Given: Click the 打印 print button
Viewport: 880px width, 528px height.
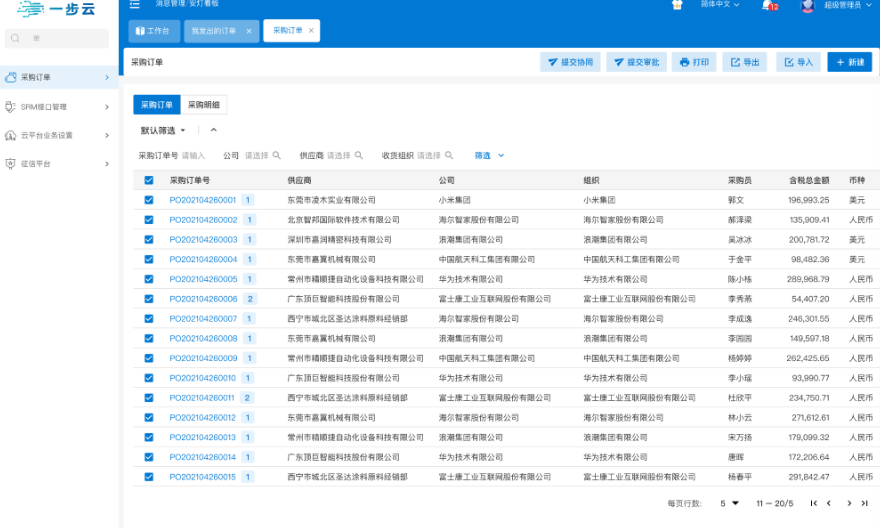Looking at the screenshot, I should [x=694, y=62].
